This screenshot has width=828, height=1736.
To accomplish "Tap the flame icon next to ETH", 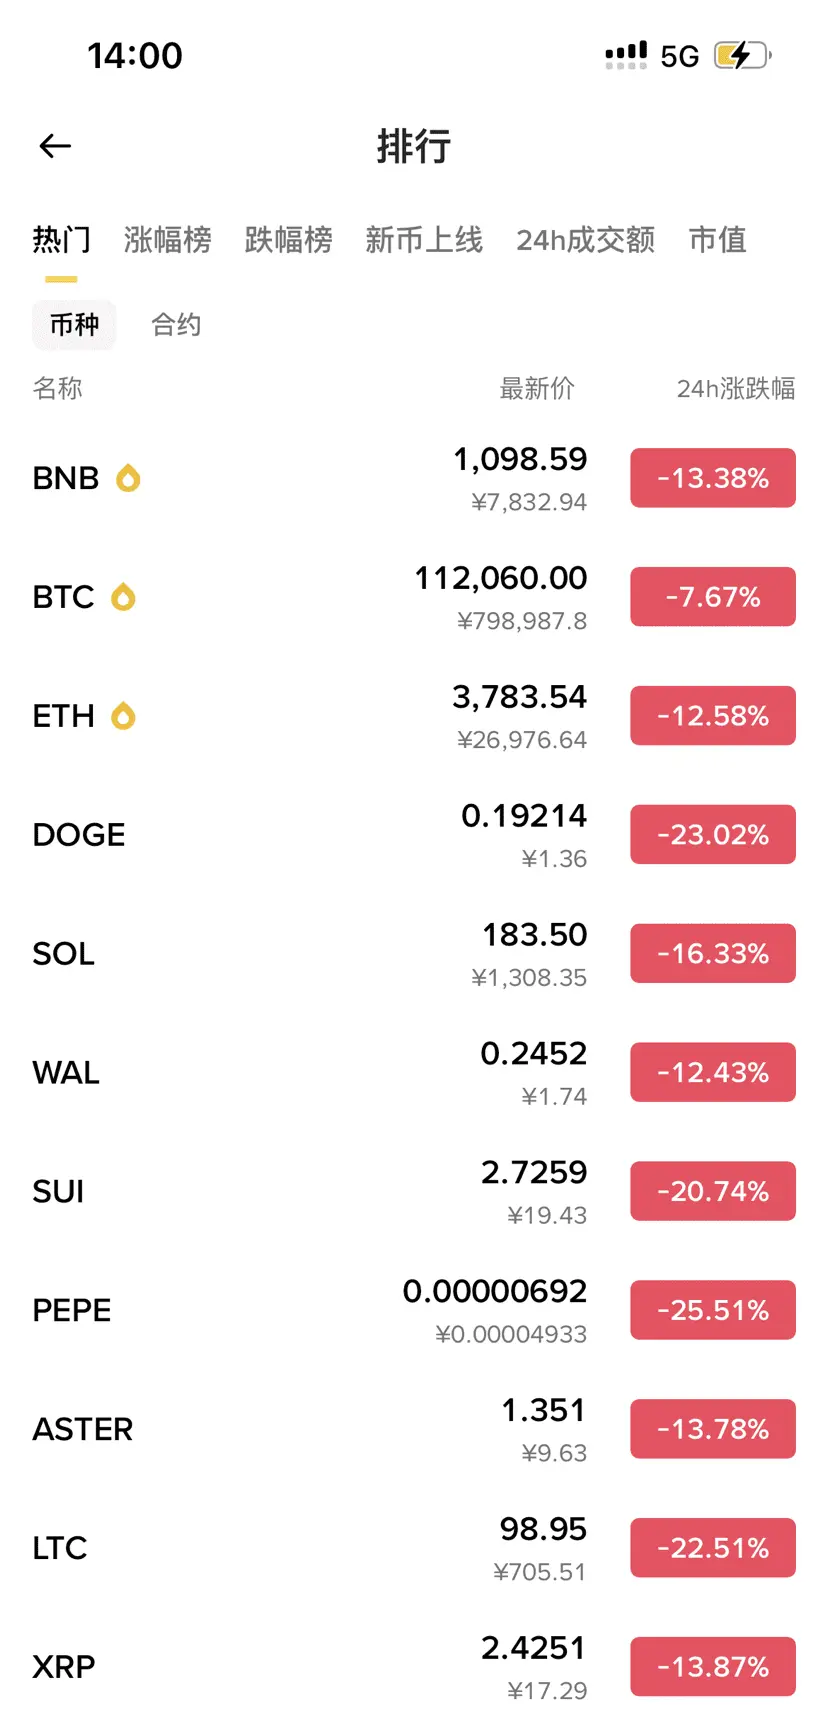I will click(x=123, y=716).
